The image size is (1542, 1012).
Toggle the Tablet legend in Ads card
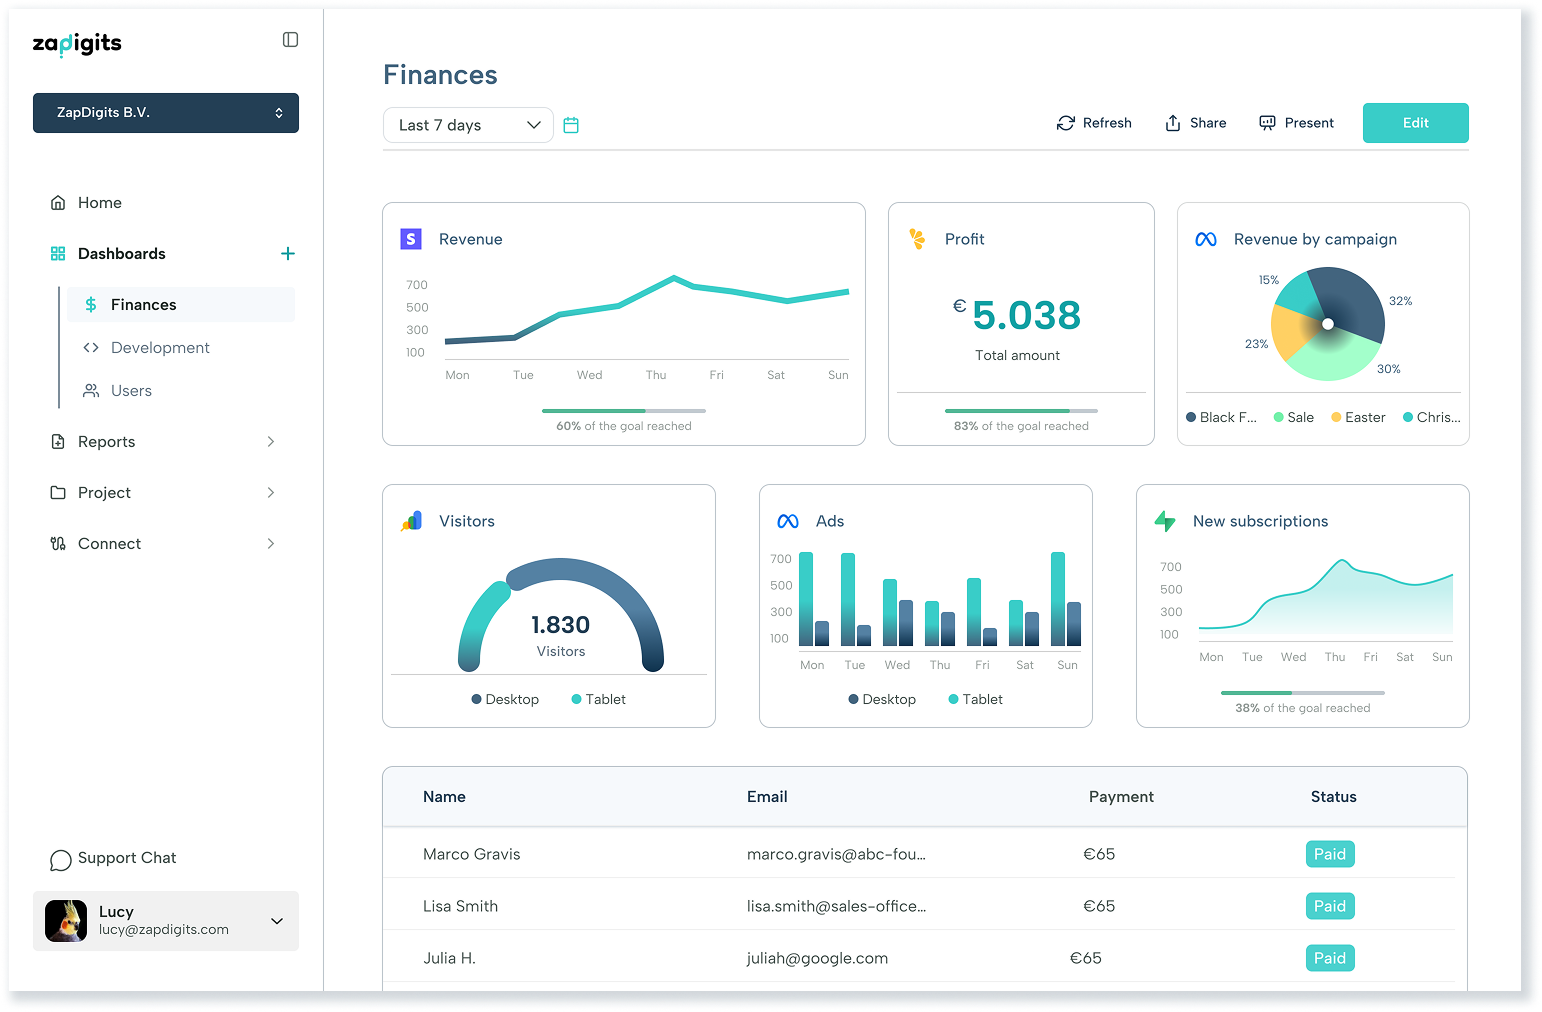click(975, 699)
